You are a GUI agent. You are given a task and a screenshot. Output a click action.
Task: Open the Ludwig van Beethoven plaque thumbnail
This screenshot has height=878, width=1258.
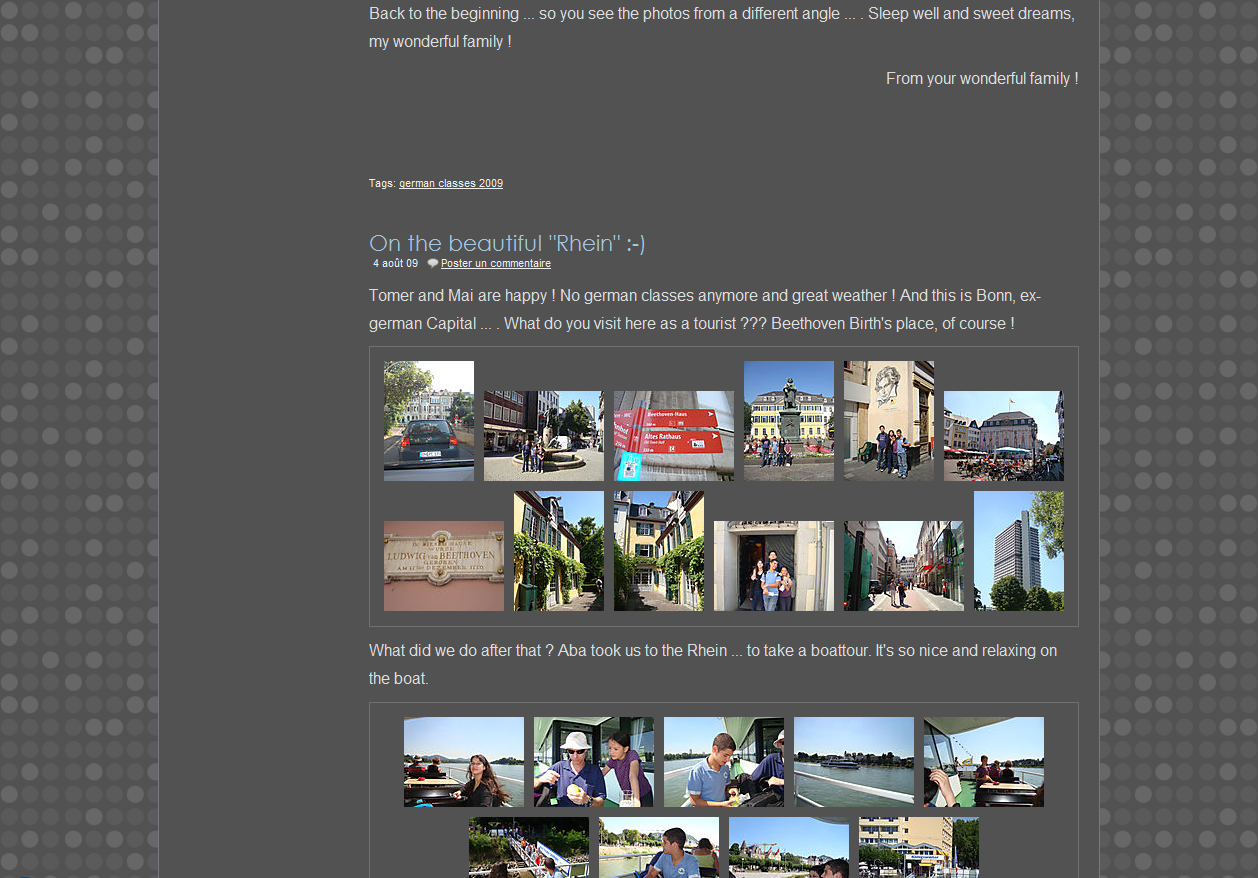(x=443, y=566)
